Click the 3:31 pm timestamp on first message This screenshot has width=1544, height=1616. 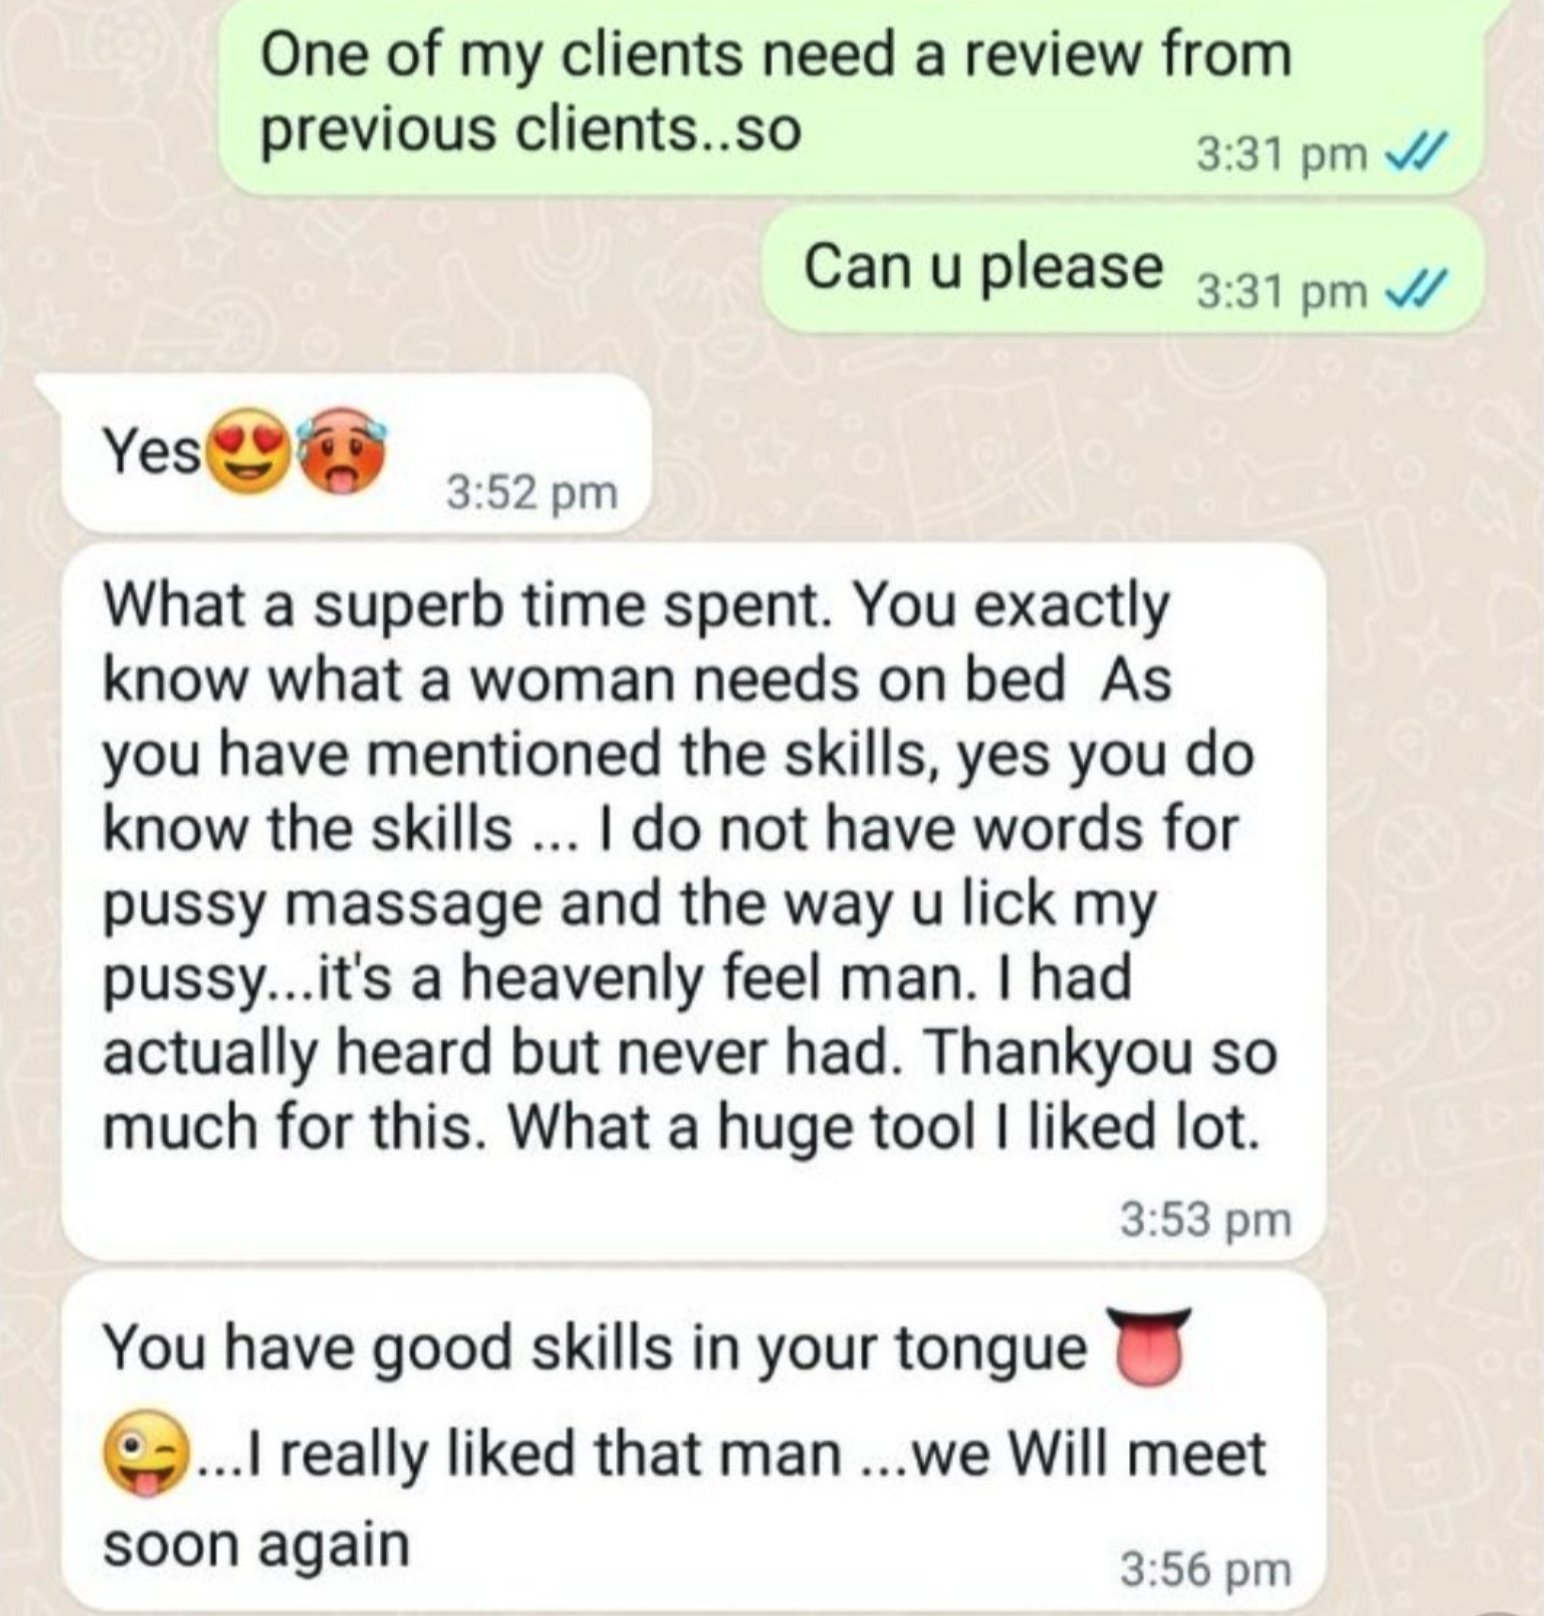[1281, 154]
